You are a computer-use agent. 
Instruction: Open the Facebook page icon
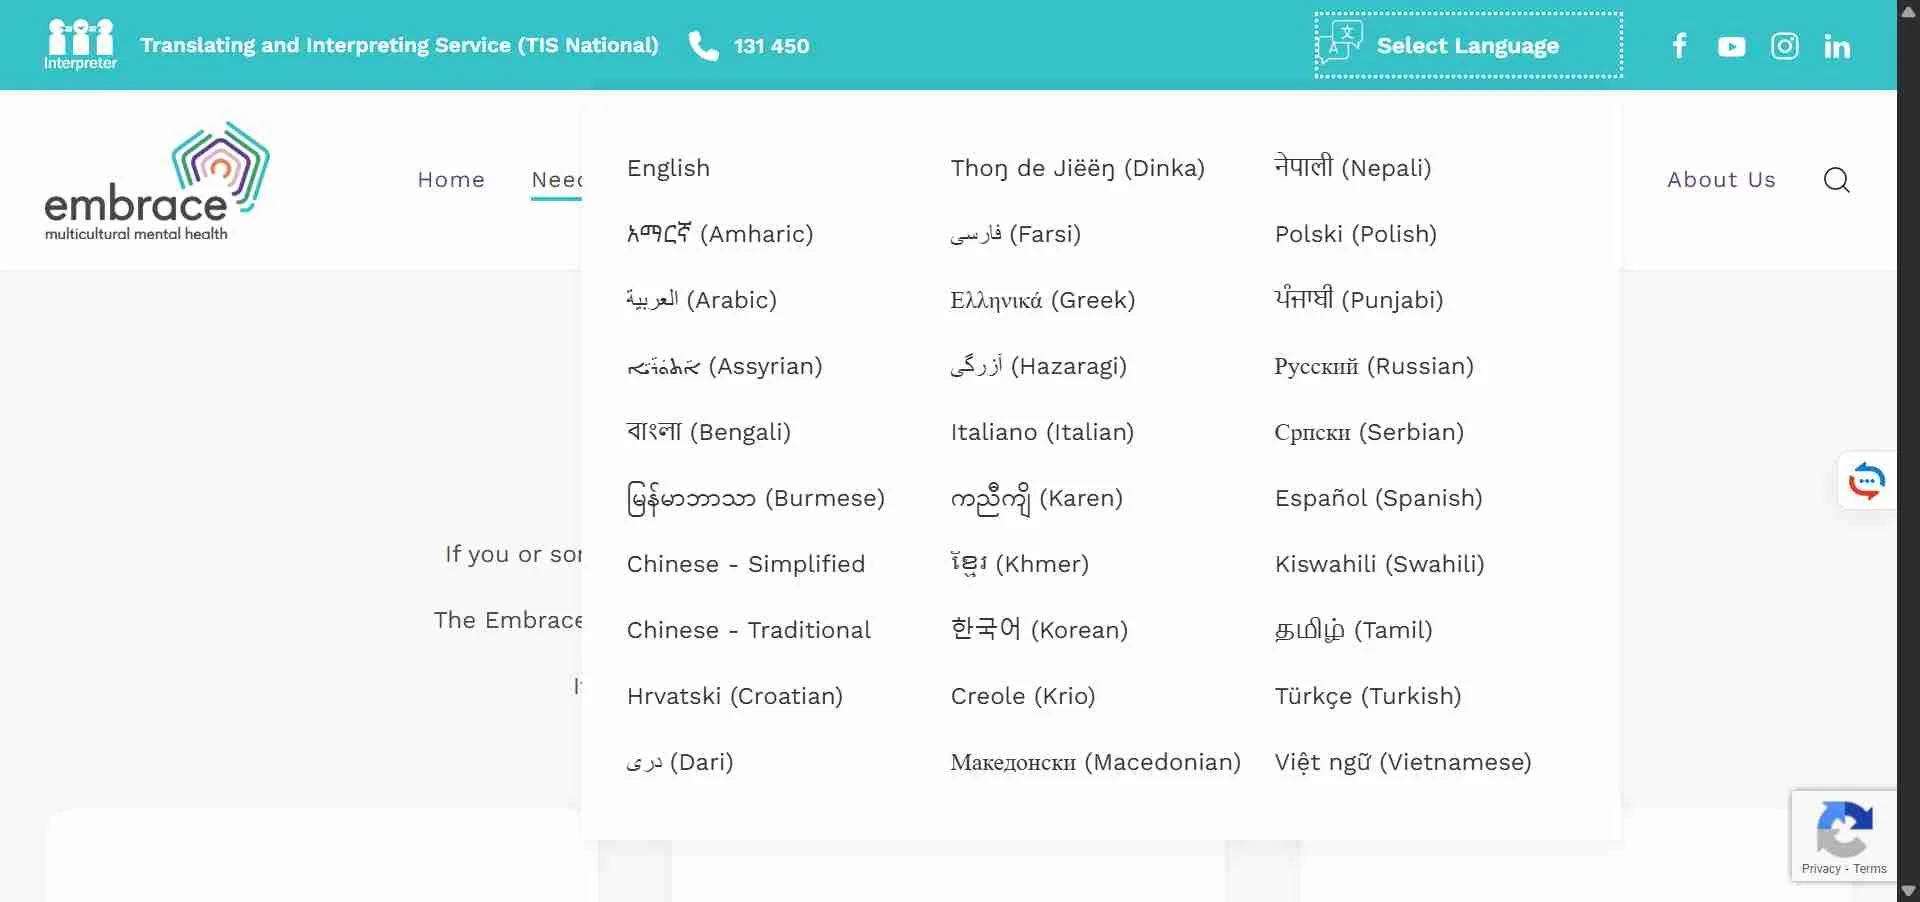point(1678,45)
